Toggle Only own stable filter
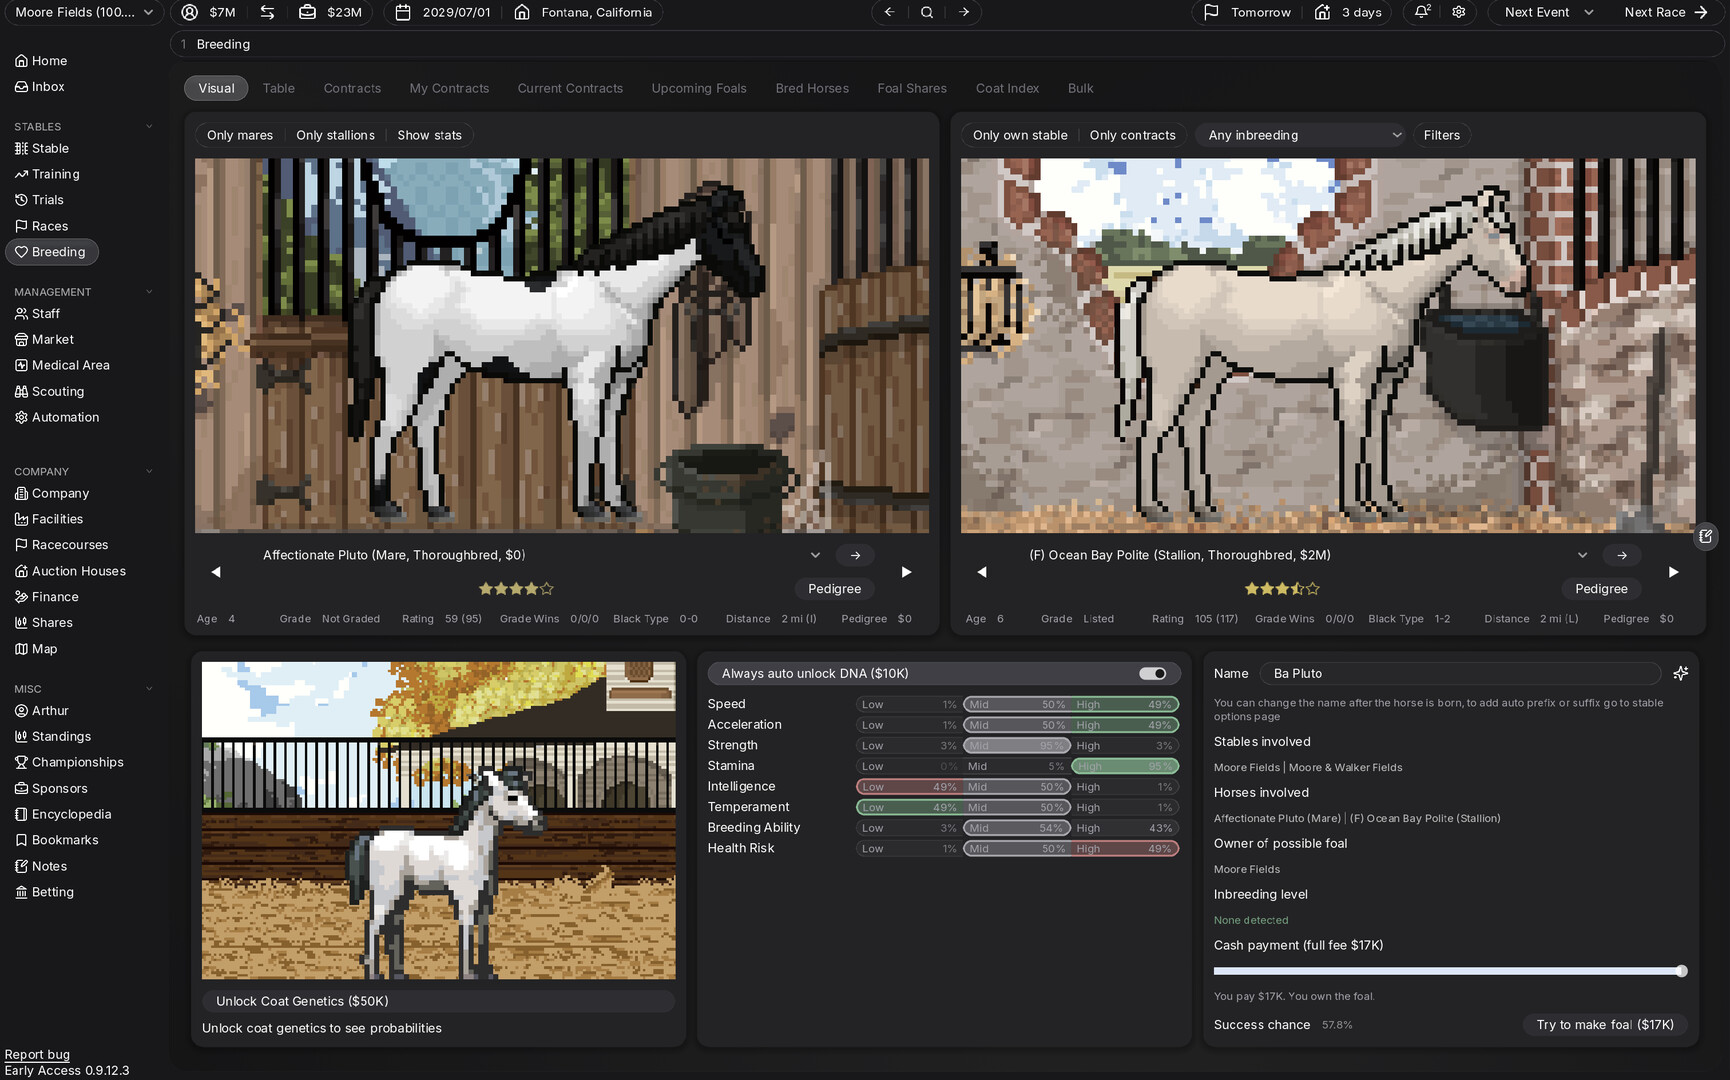Viewport: 1730px width, 1080px height. 1020,135
